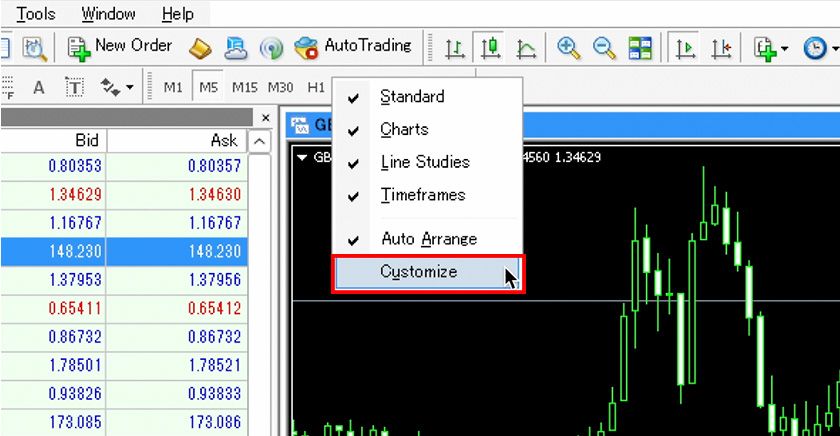Enable the chart auto scroll icon
Screen dimensions: 840x436
[686, 48]
